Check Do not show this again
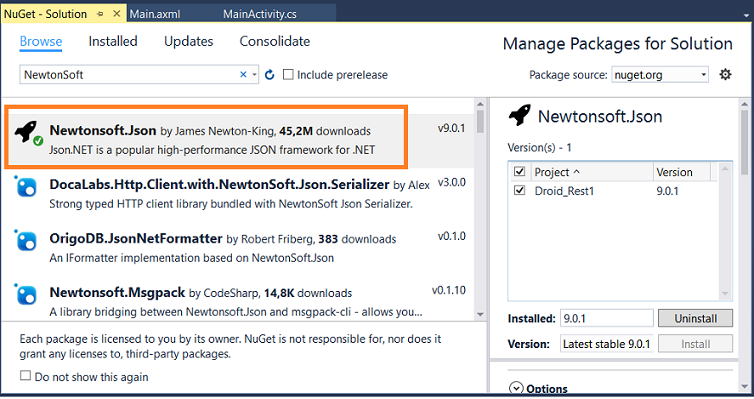The height and width of the screenshot is (399, 754). (25, 376)
